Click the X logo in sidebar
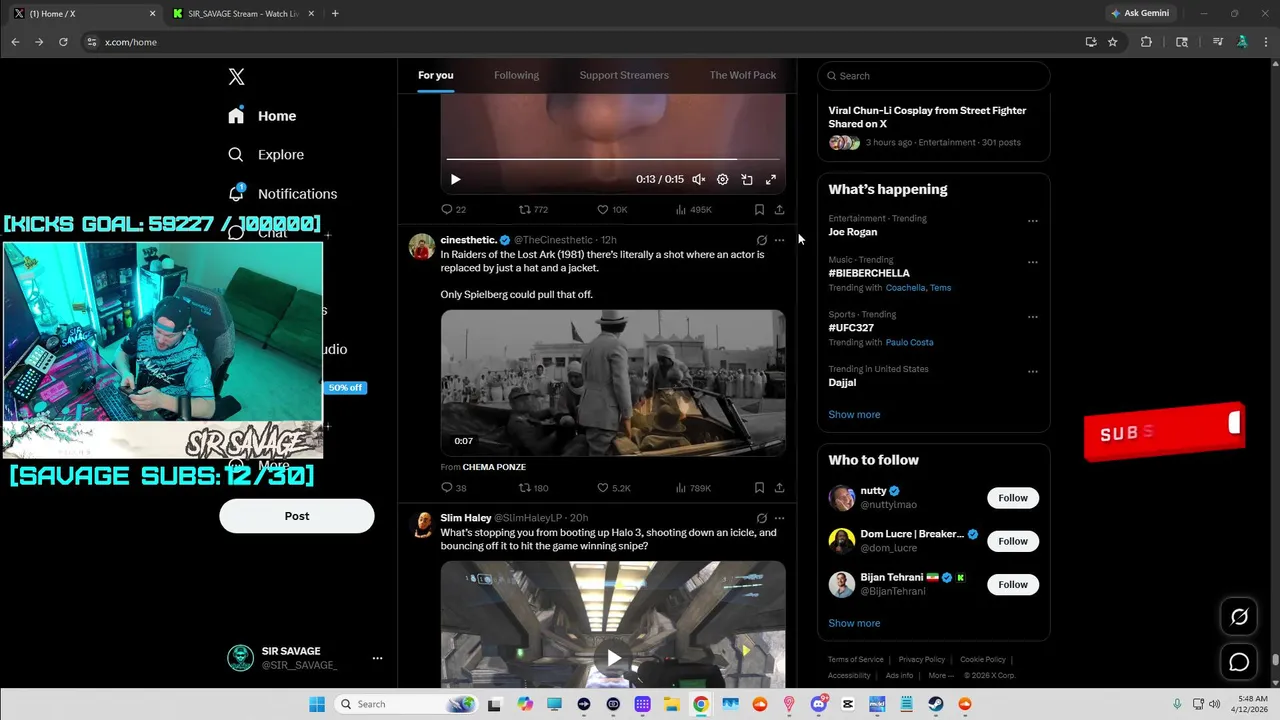Viewport: 1280px width, 720px height. tap(236, 77)
